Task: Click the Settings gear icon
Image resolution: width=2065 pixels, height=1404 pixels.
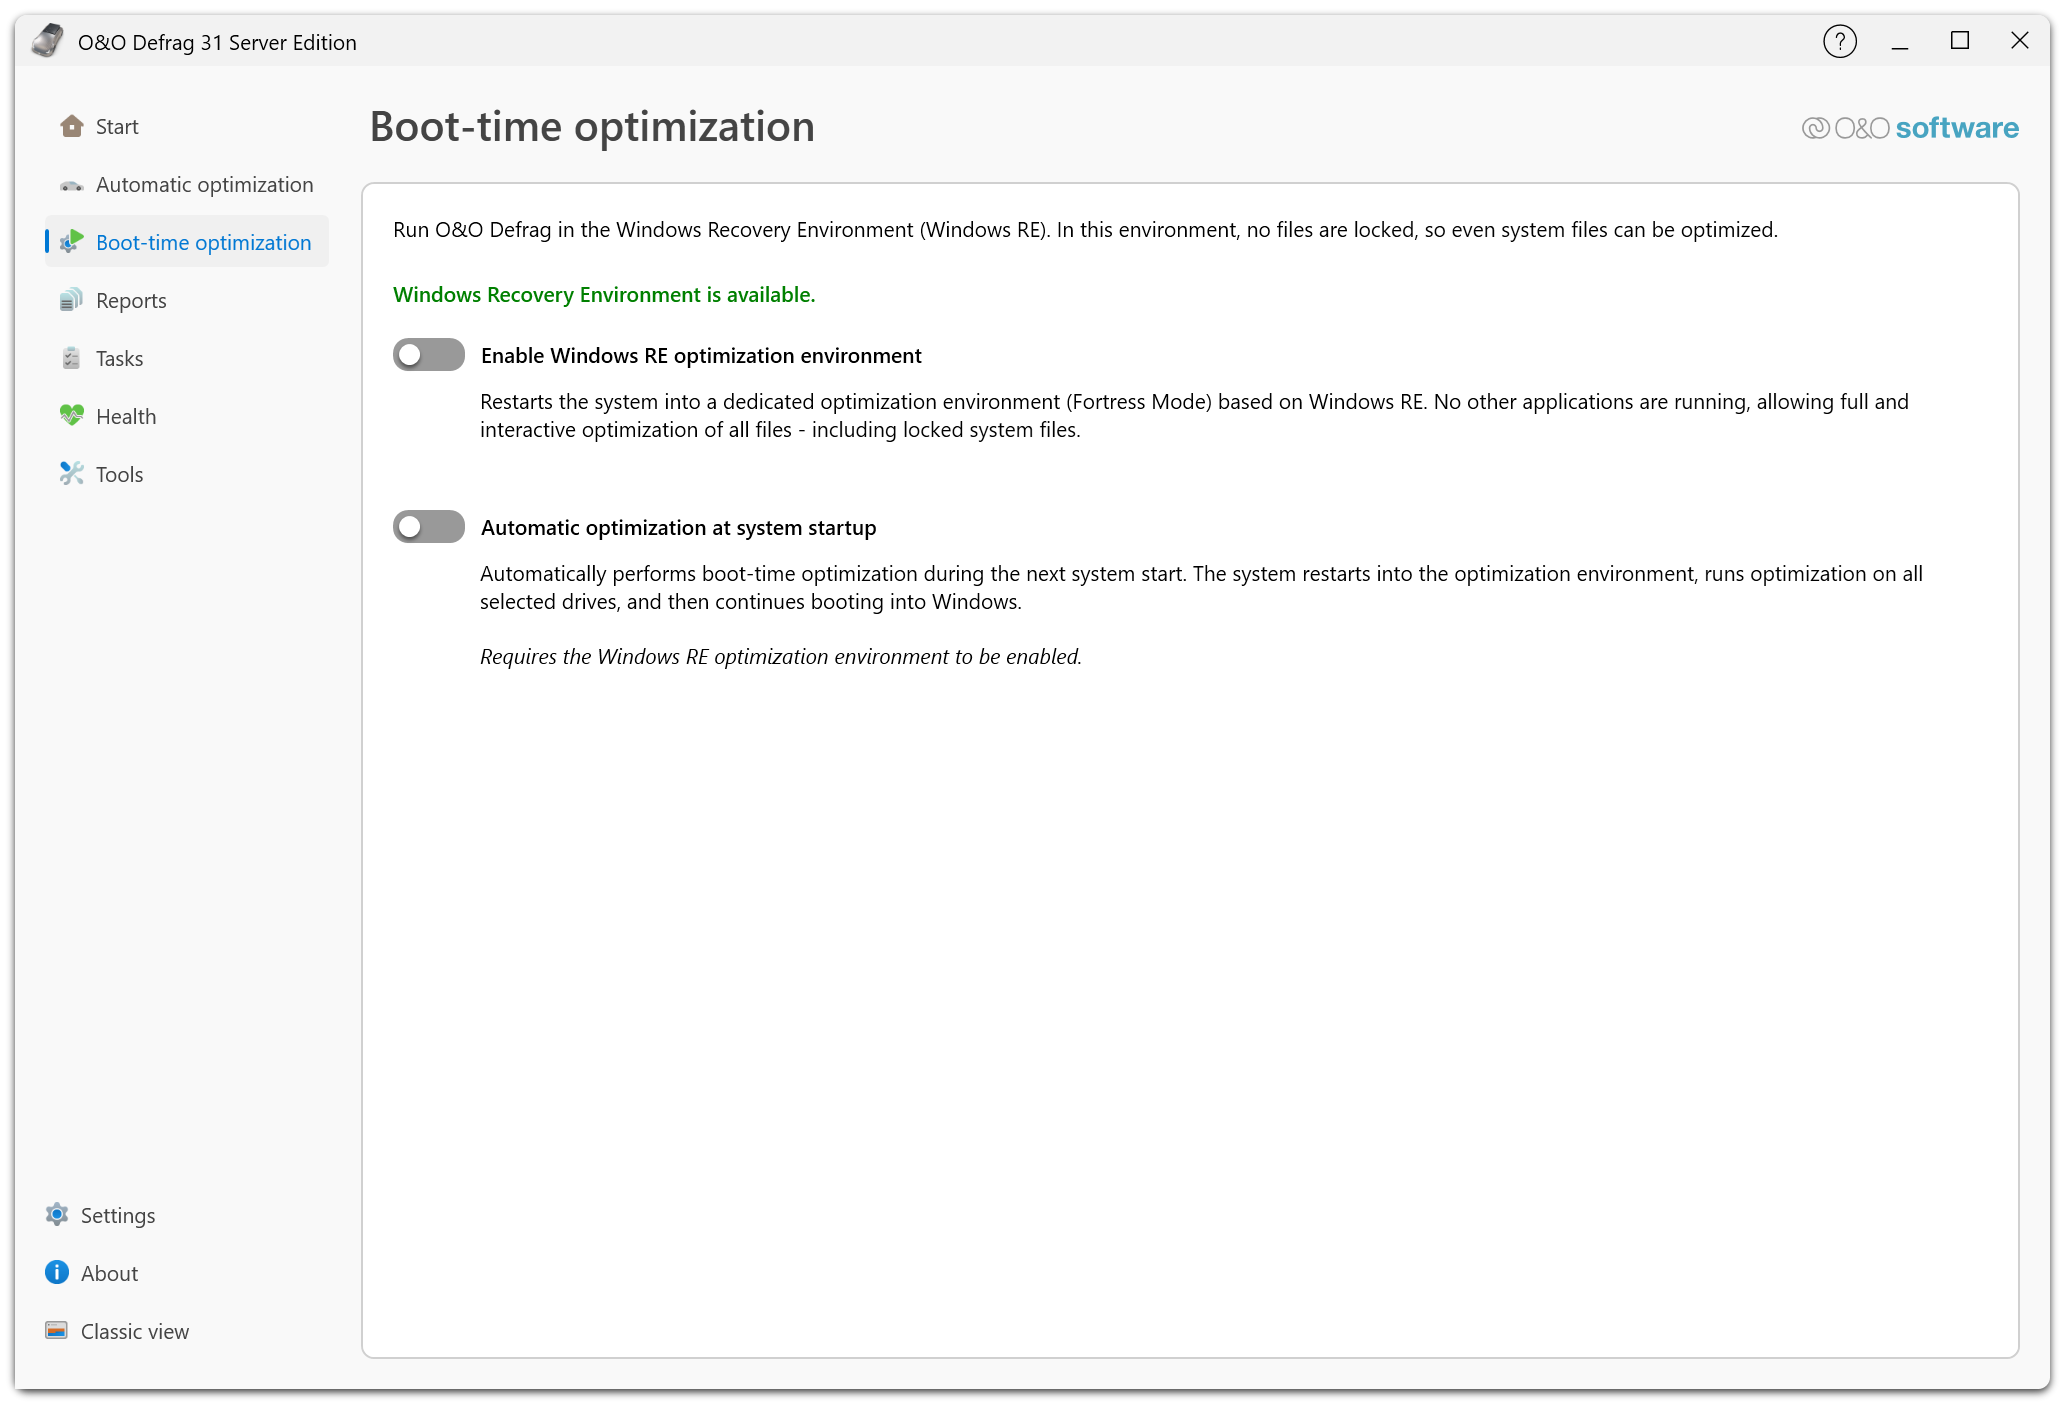Action: click(57, 1215)
